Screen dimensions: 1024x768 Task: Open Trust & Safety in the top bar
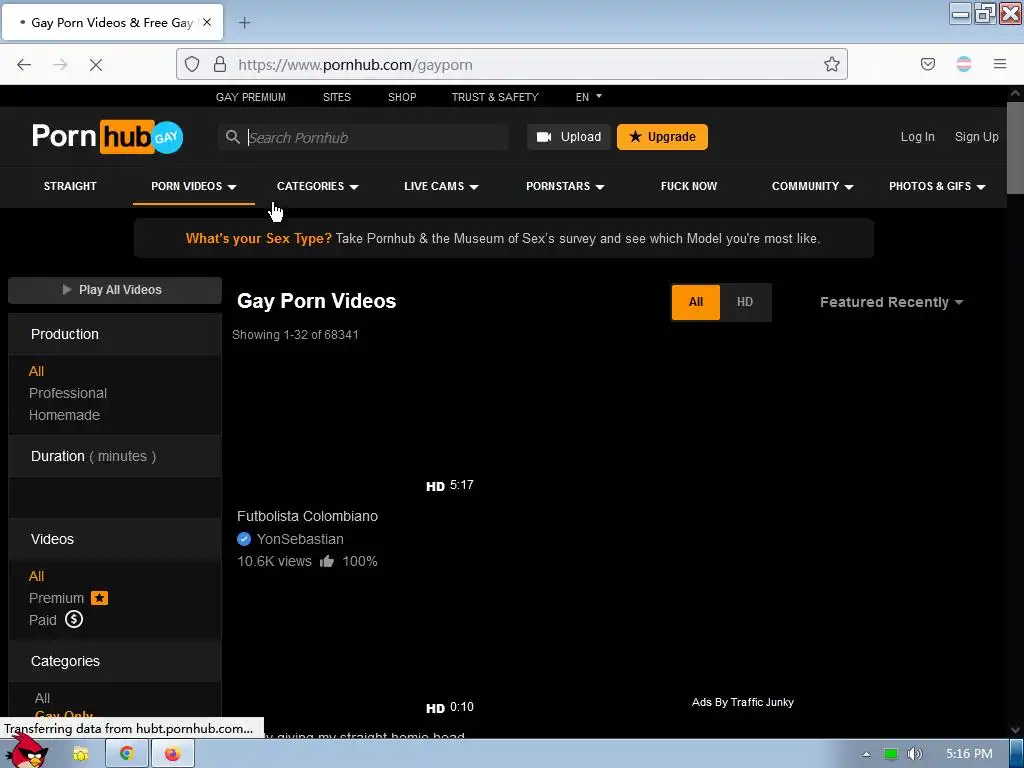(x=495, y=97)
